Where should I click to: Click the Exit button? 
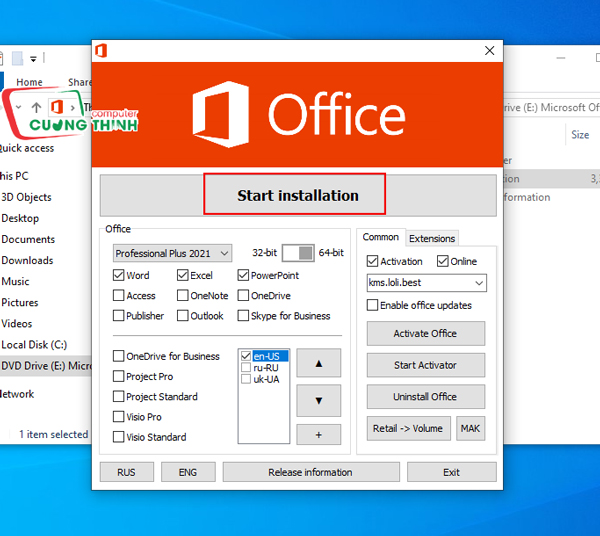452,472
